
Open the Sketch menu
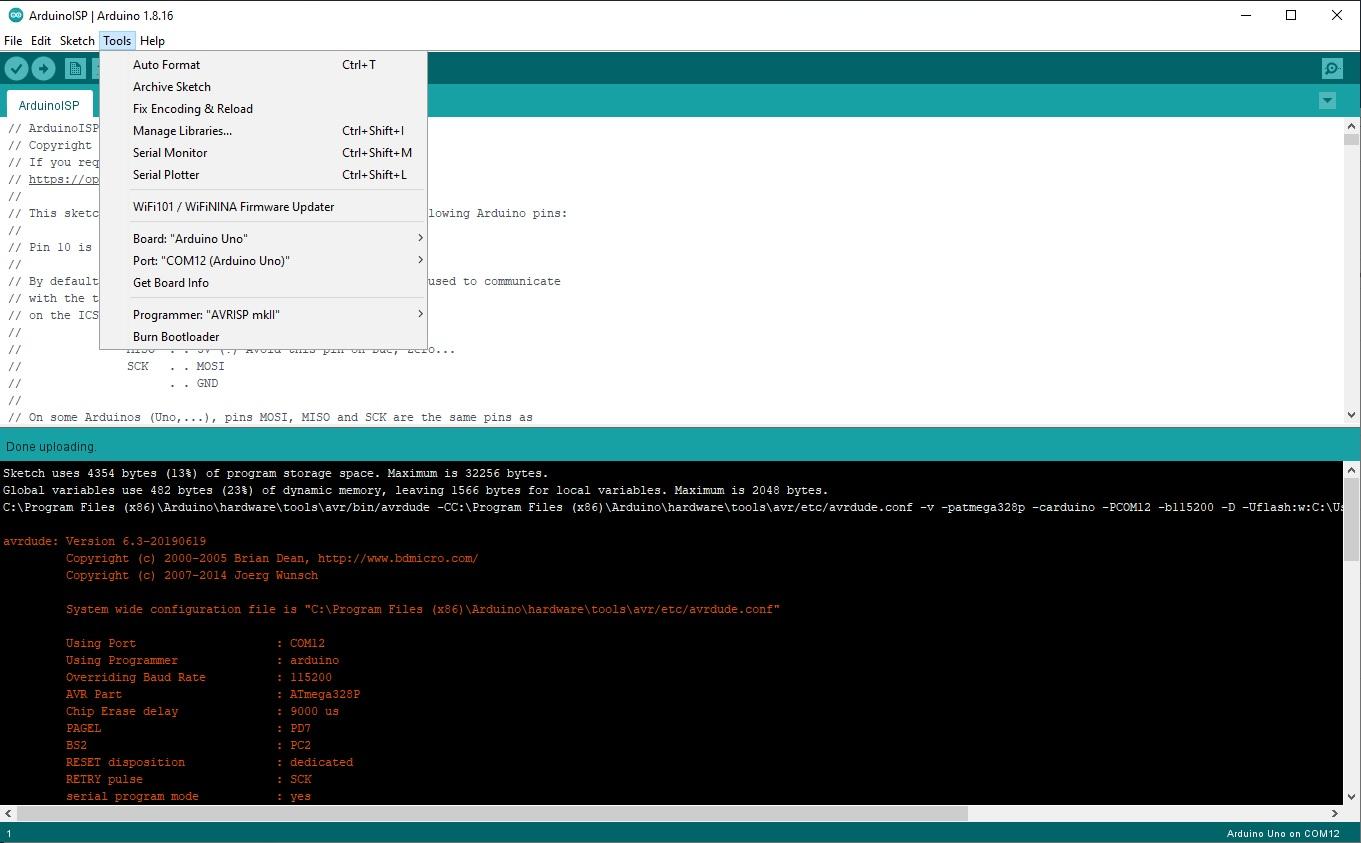click(77, 41)
